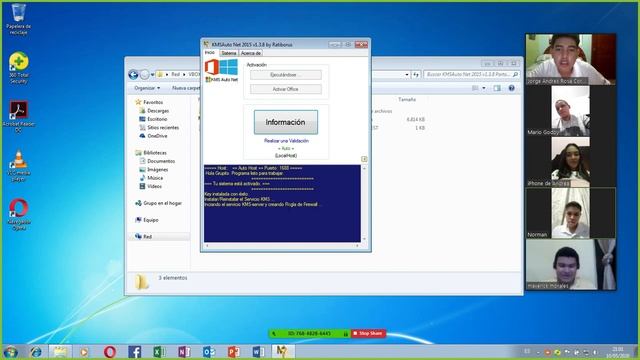The width and height of the screenshot is (640, 360).
Task: Click the Tamaño column header
Action: coord(407,100)
